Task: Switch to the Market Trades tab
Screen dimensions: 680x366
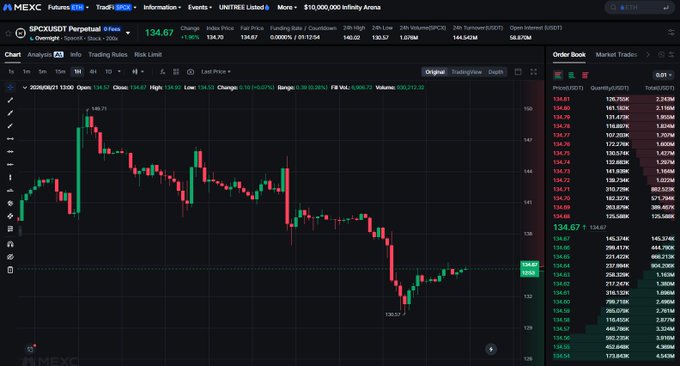Action: [x=616, y=55]
